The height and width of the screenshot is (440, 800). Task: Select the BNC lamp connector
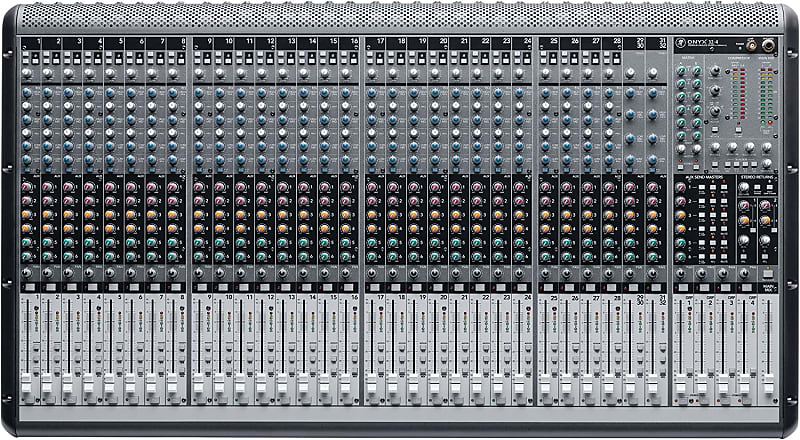point(751,45)
